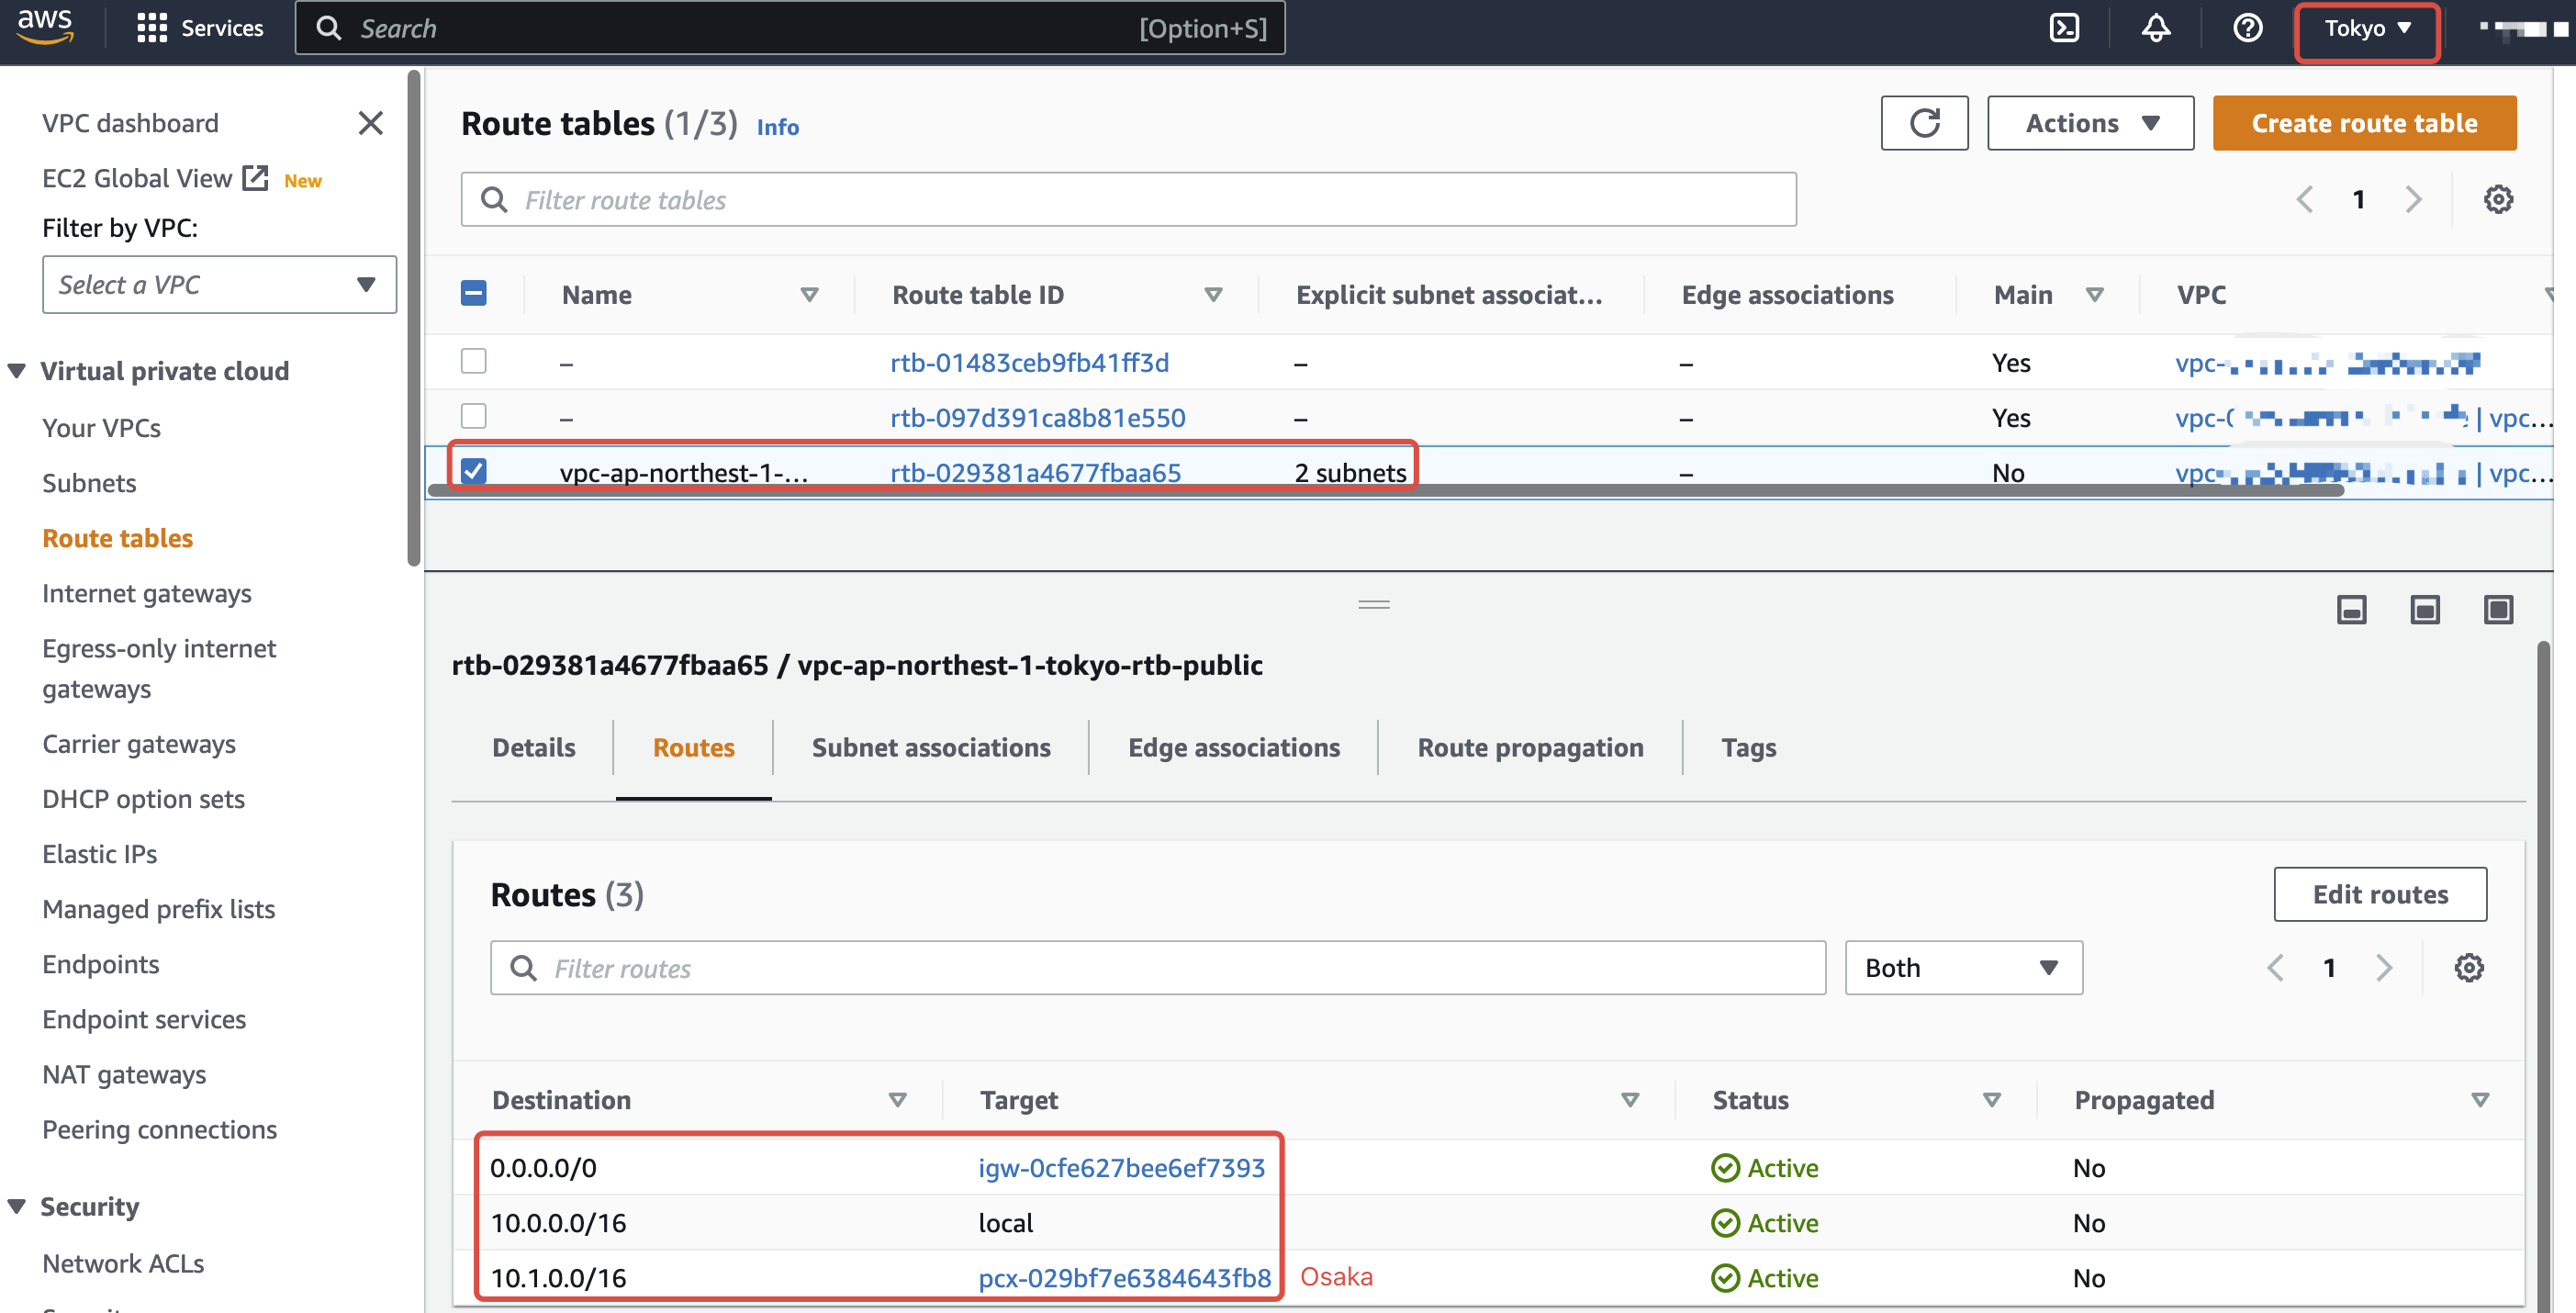This screenshot has width=2576, height=1313.
Task: Open the Route propagation tab
Action: click(1529, 747)
